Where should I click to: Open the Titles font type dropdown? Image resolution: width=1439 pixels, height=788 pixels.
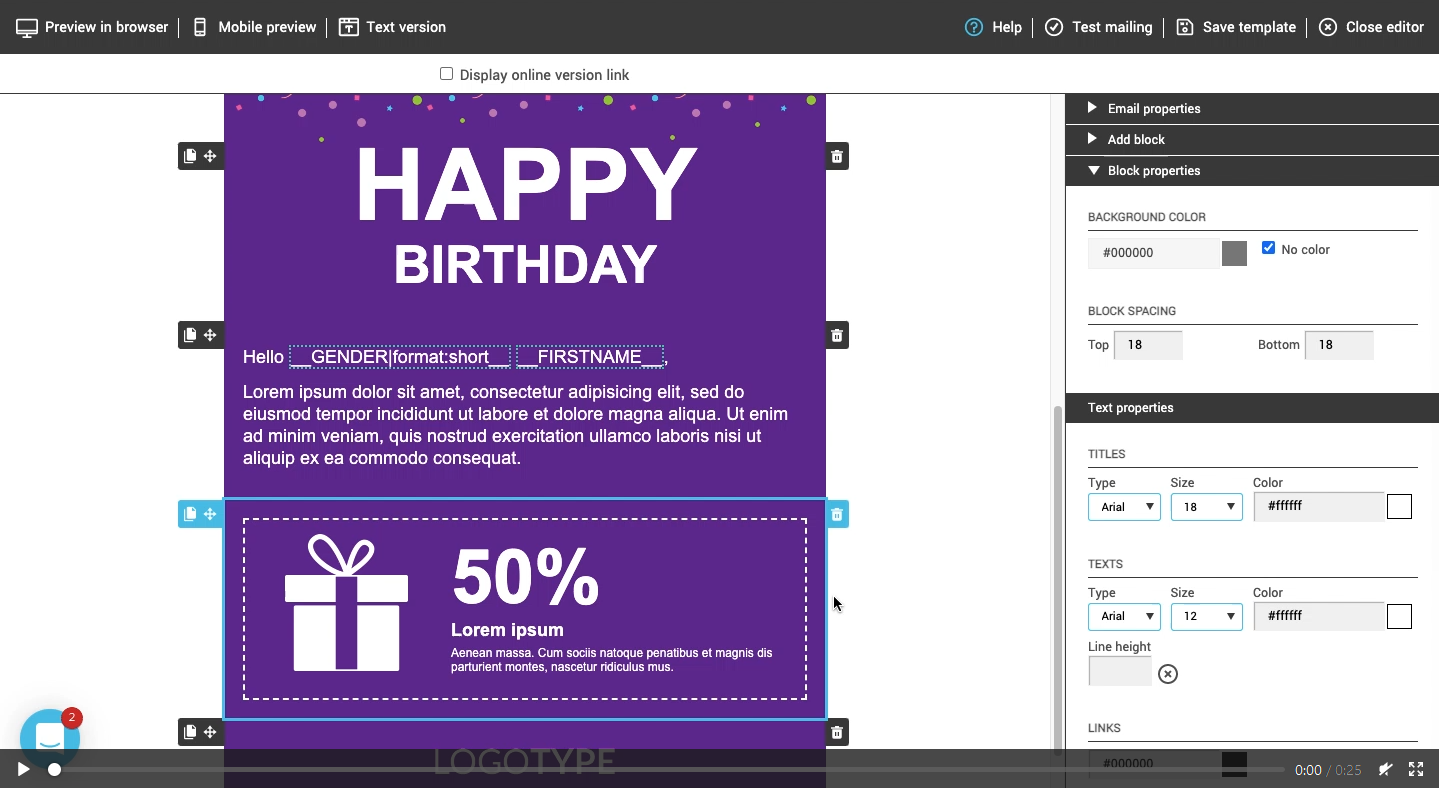pyautogui.click(x=1124, y=507)
